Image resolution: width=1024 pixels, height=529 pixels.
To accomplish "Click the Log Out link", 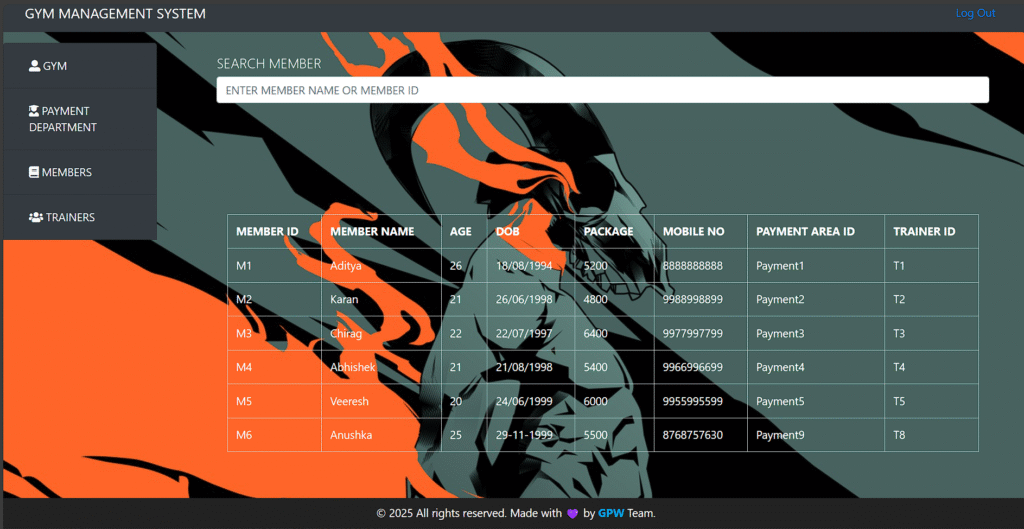I will pos(975,13).
